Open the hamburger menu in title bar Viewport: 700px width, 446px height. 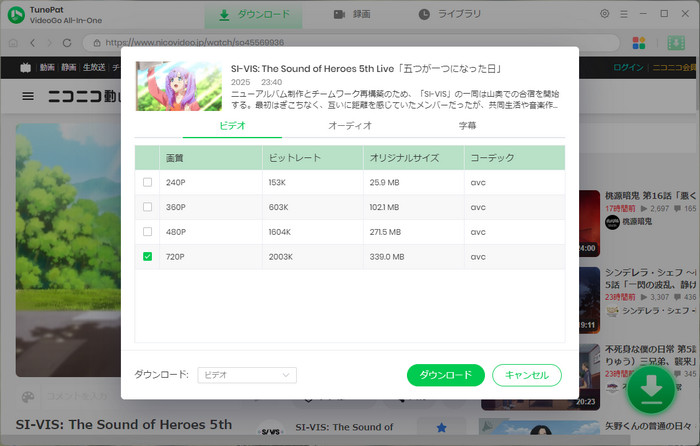(624, 14)
